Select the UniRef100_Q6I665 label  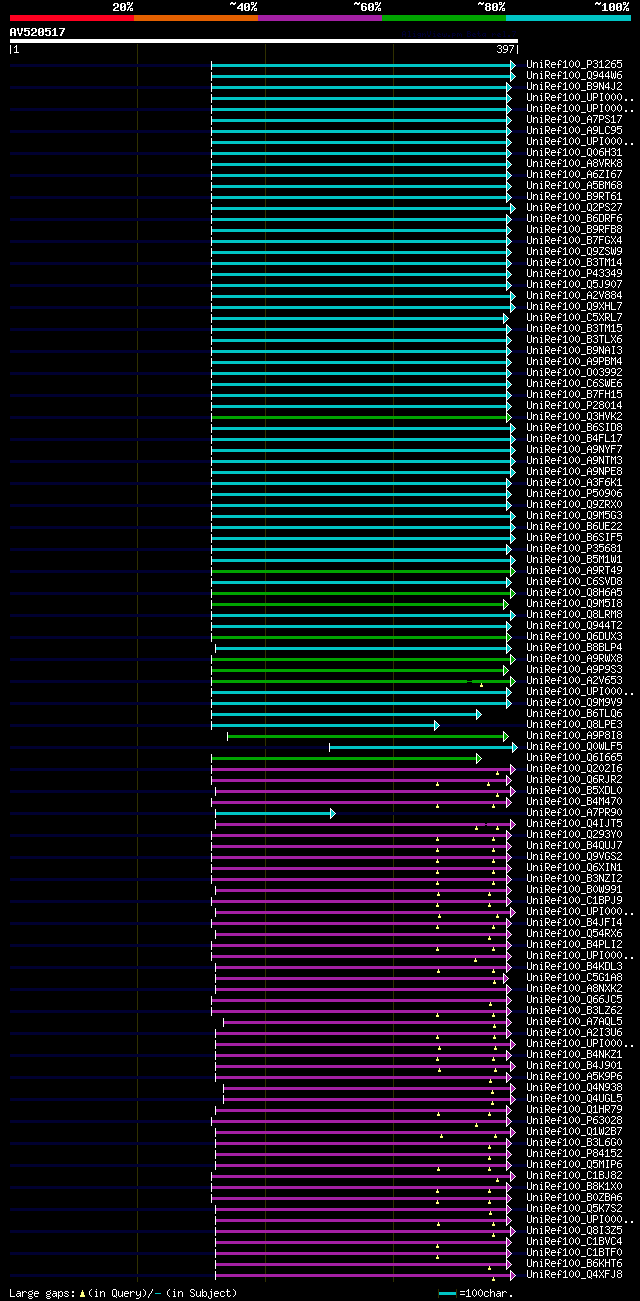pyautogui.click(x=574, y=758)
